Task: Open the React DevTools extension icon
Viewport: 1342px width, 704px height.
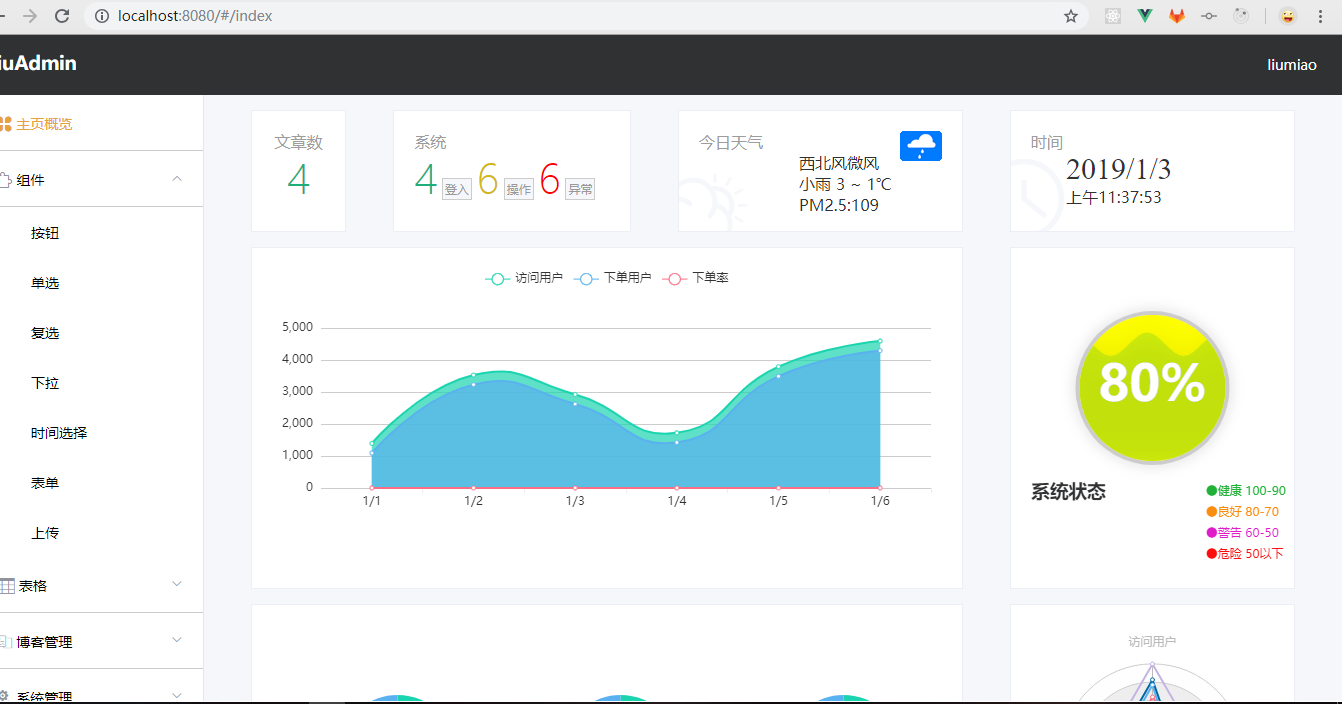Action: pyautogui.click(x=1113, y=16)
